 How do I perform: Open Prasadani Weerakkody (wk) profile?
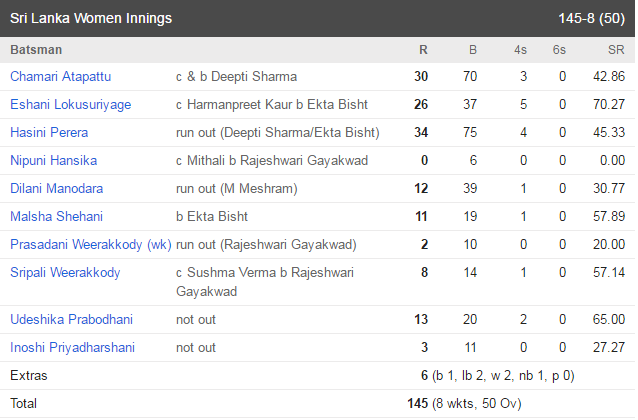pyautogui.click(x=91, y=245)
